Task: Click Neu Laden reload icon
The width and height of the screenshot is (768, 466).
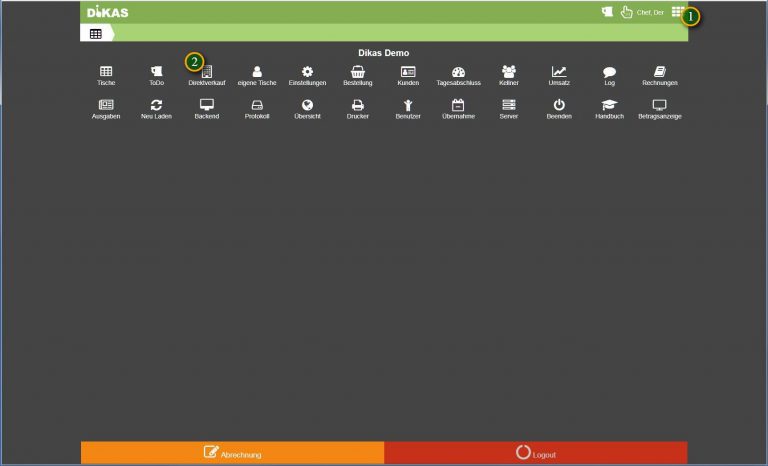Action: tap(156, 105)
